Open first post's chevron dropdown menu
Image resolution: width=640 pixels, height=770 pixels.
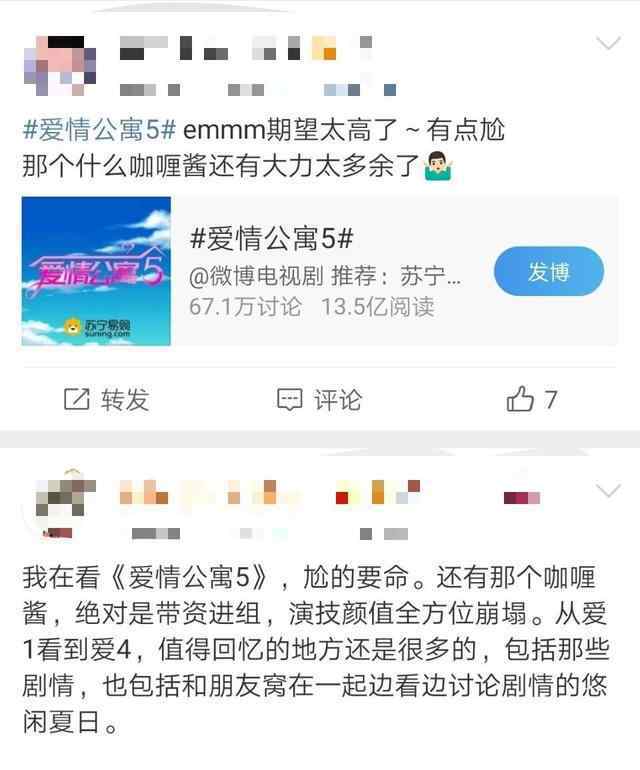tap(609, 43)
